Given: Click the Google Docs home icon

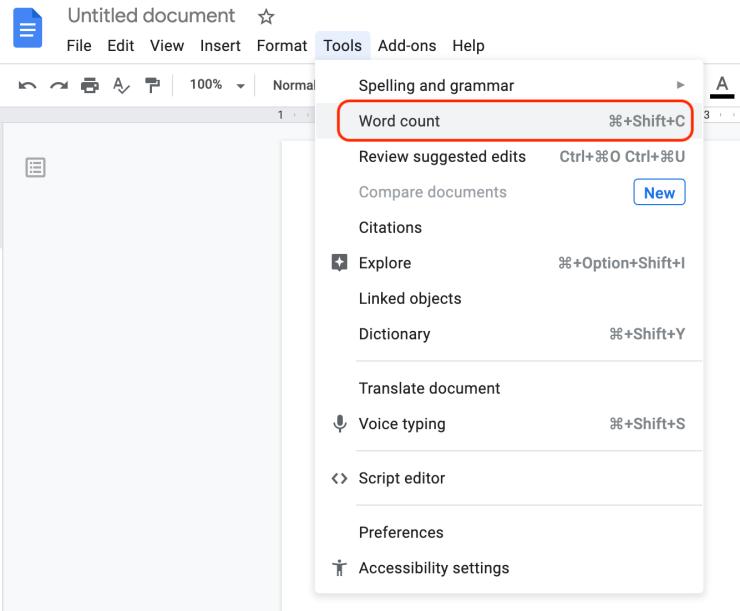Looking at the screenshot, I should [x=27, y=28].
